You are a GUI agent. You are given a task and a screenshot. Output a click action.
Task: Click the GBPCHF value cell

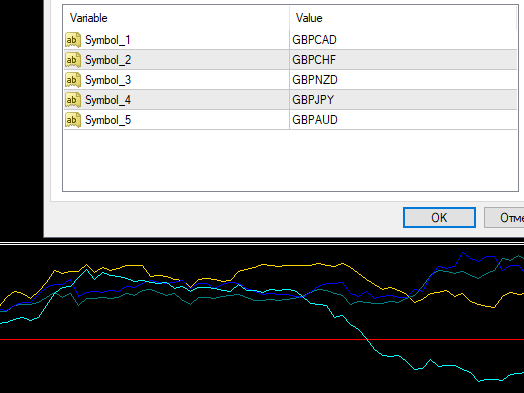403,60
